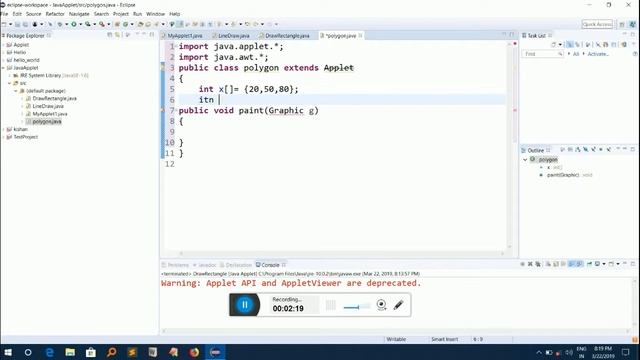Click the Quick Access search field
Viewport: 640px width, 360px height.
coord(597,24)
